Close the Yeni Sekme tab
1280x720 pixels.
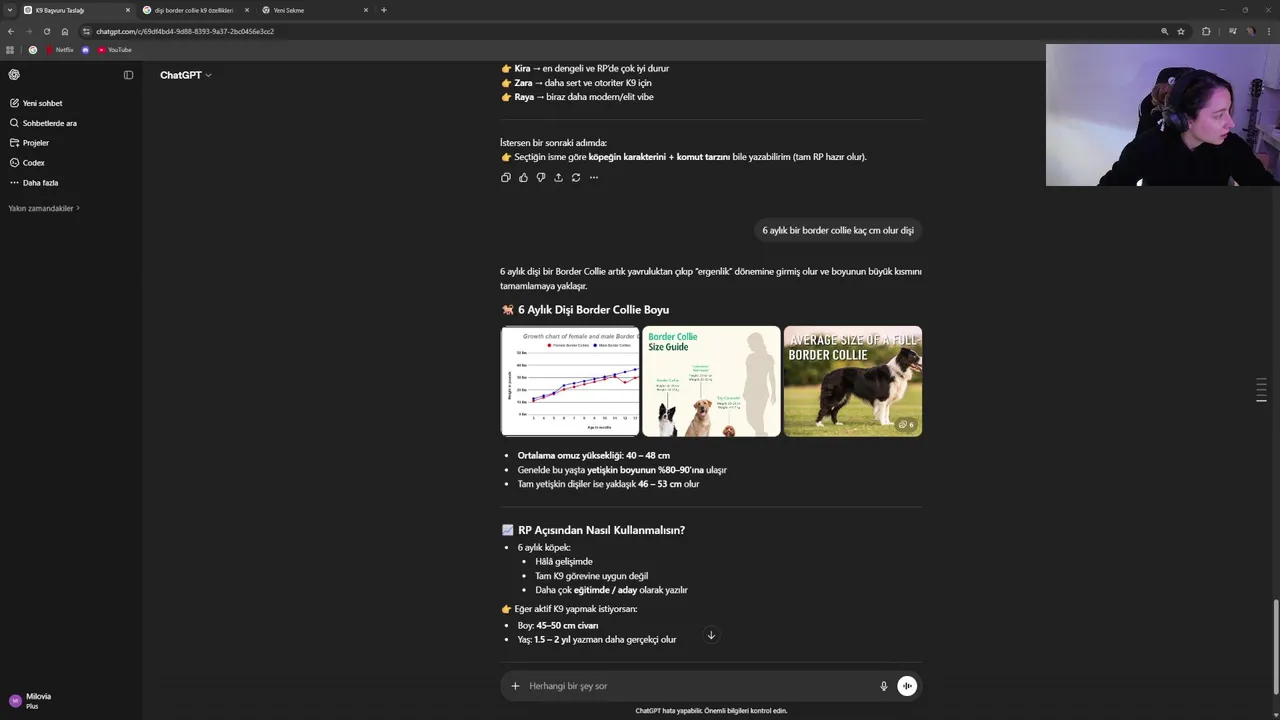pos(366,10)
